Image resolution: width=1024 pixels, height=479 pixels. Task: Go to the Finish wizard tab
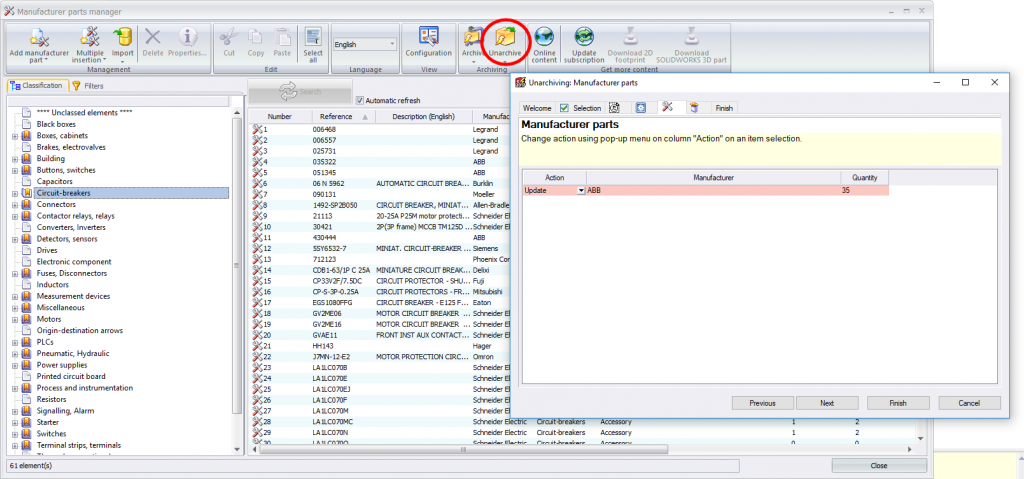tap(724, 108)
